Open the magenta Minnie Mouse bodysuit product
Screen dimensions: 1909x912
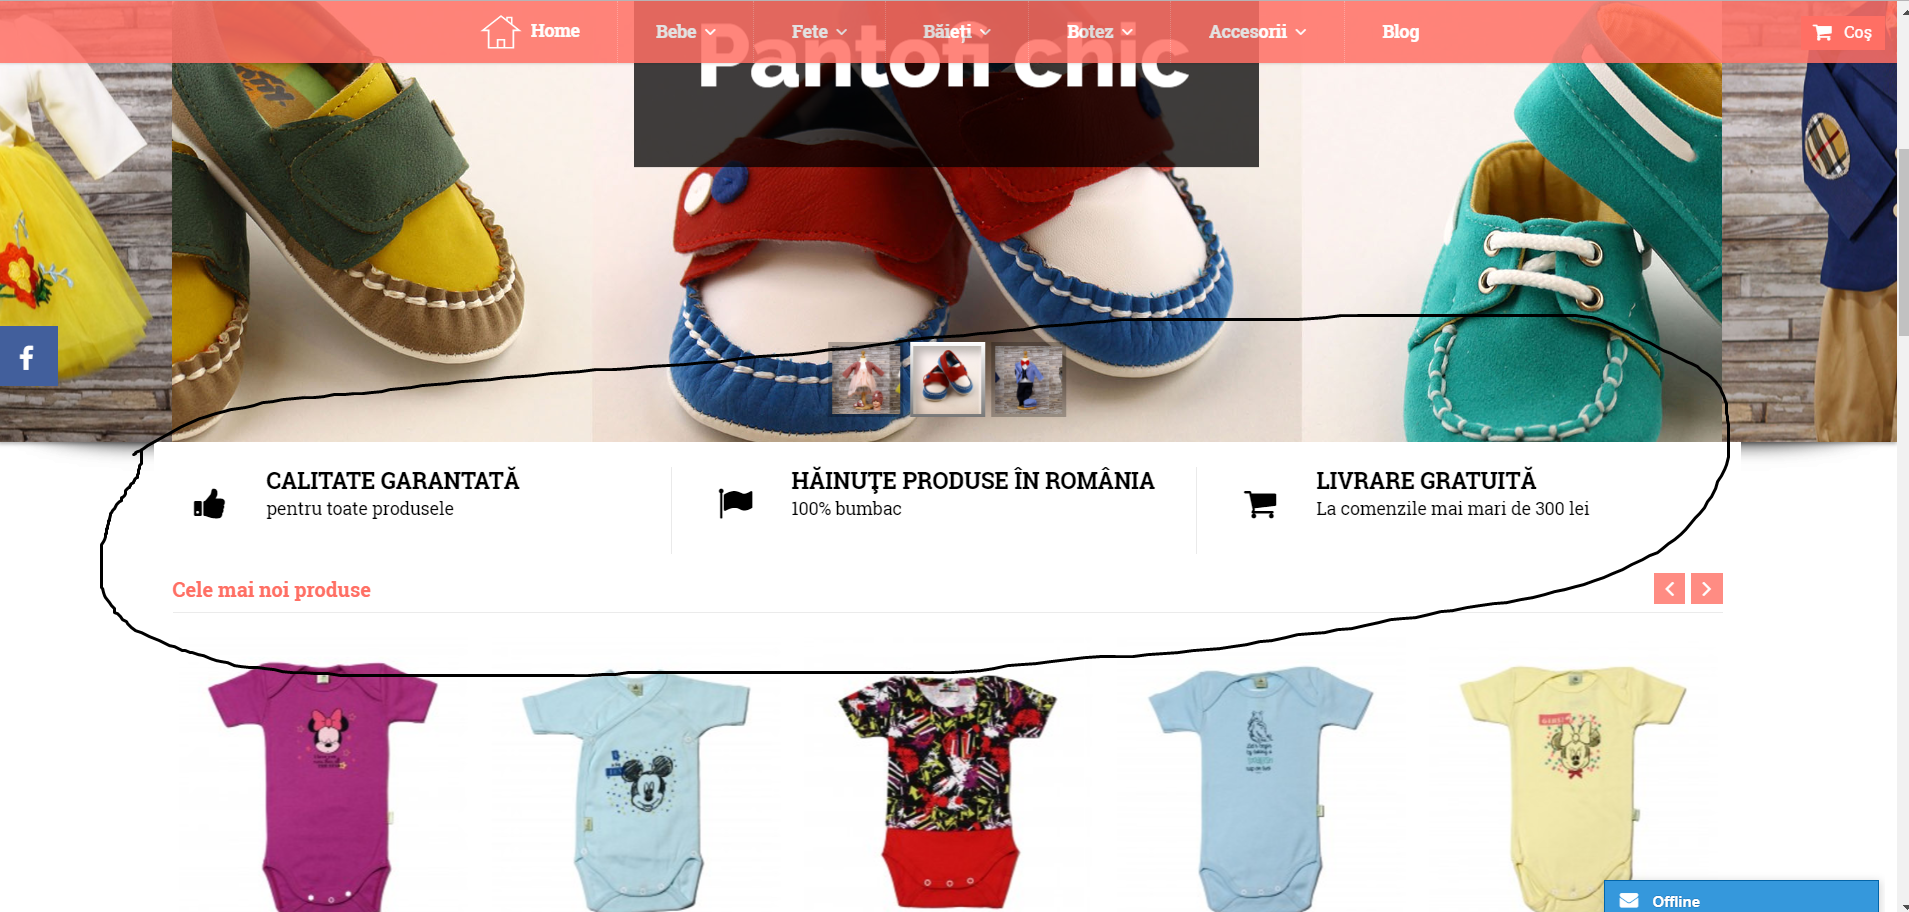(322, 787)
